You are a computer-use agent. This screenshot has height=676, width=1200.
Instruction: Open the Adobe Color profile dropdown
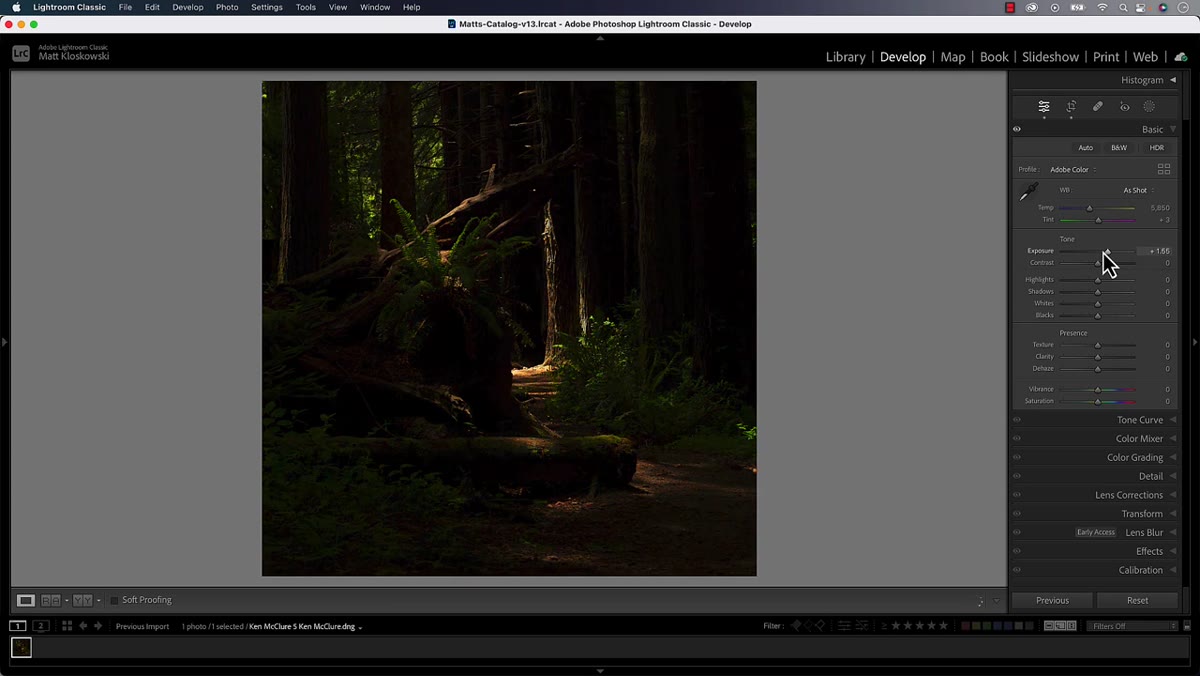(1073, 170)
